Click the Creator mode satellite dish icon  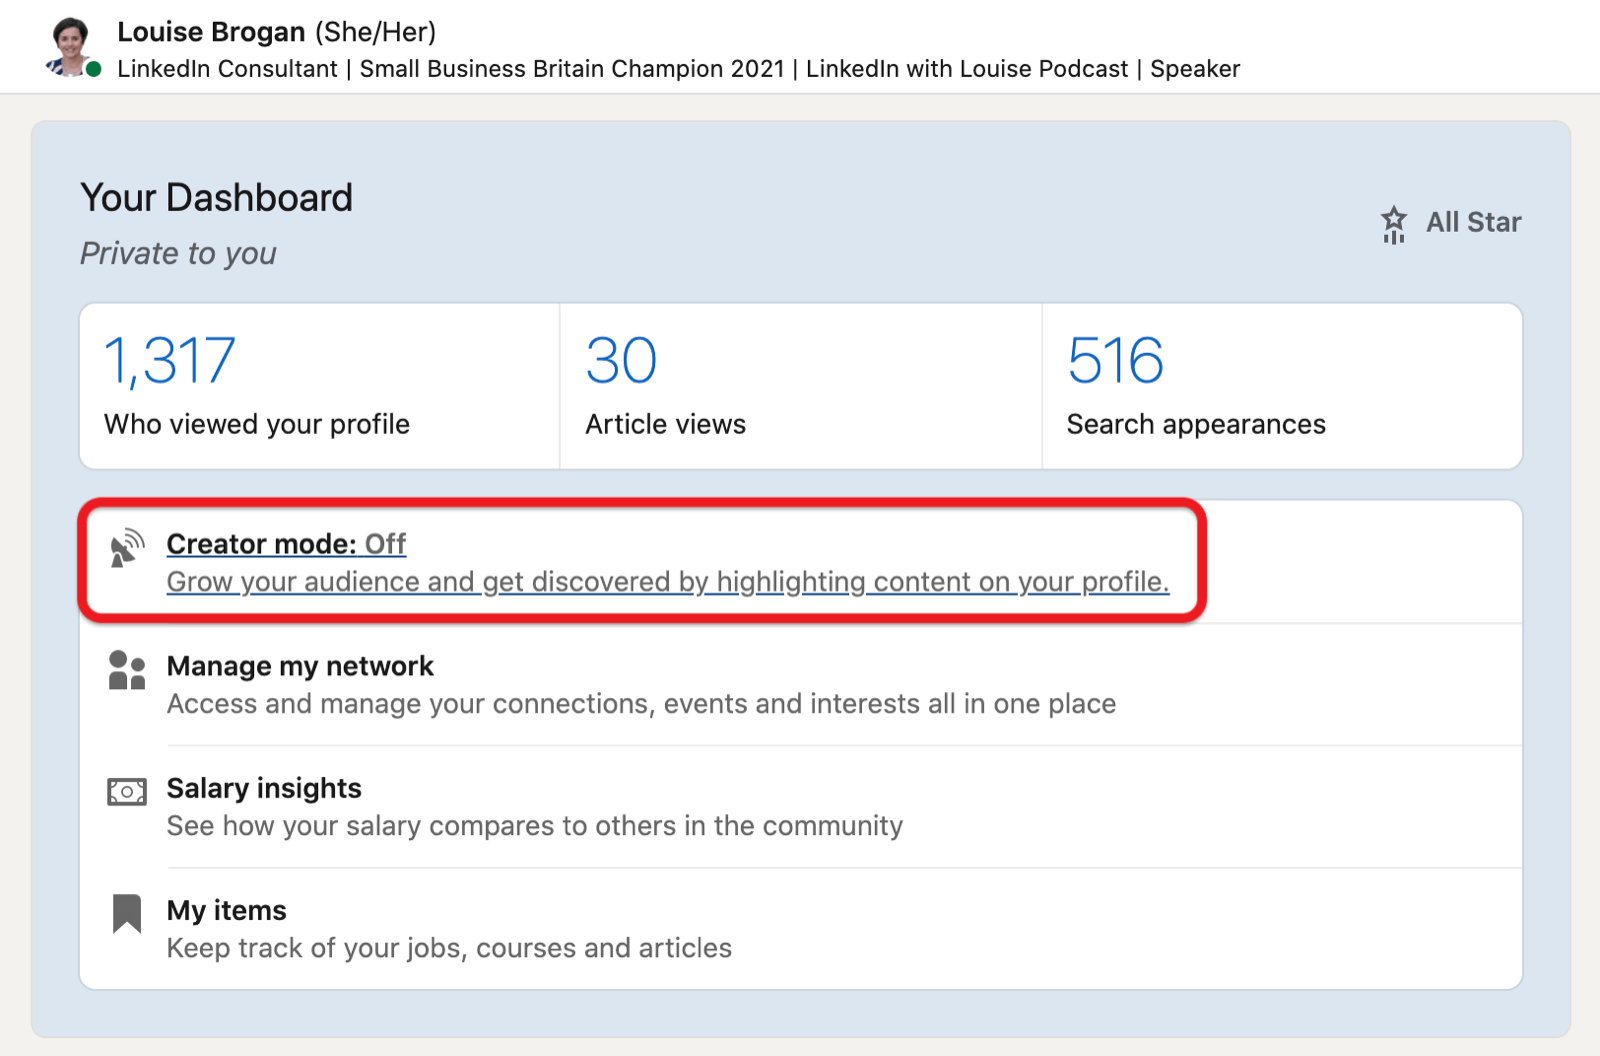[x=127, y=548]
